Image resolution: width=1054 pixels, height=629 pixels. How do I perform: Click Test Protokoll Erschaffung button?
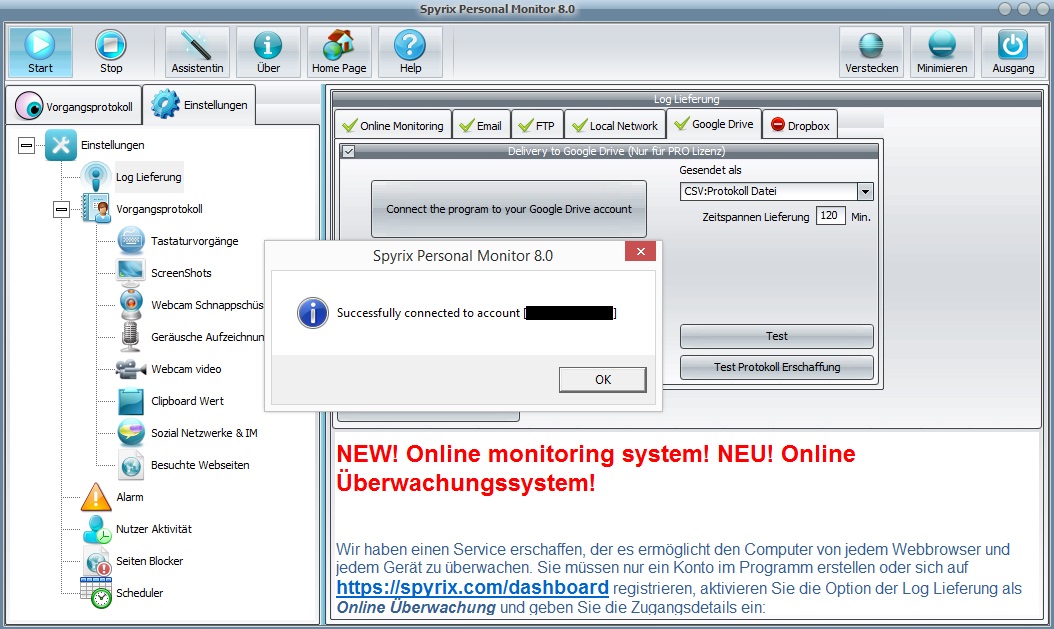pyautogui.click(x=776, y=367)
